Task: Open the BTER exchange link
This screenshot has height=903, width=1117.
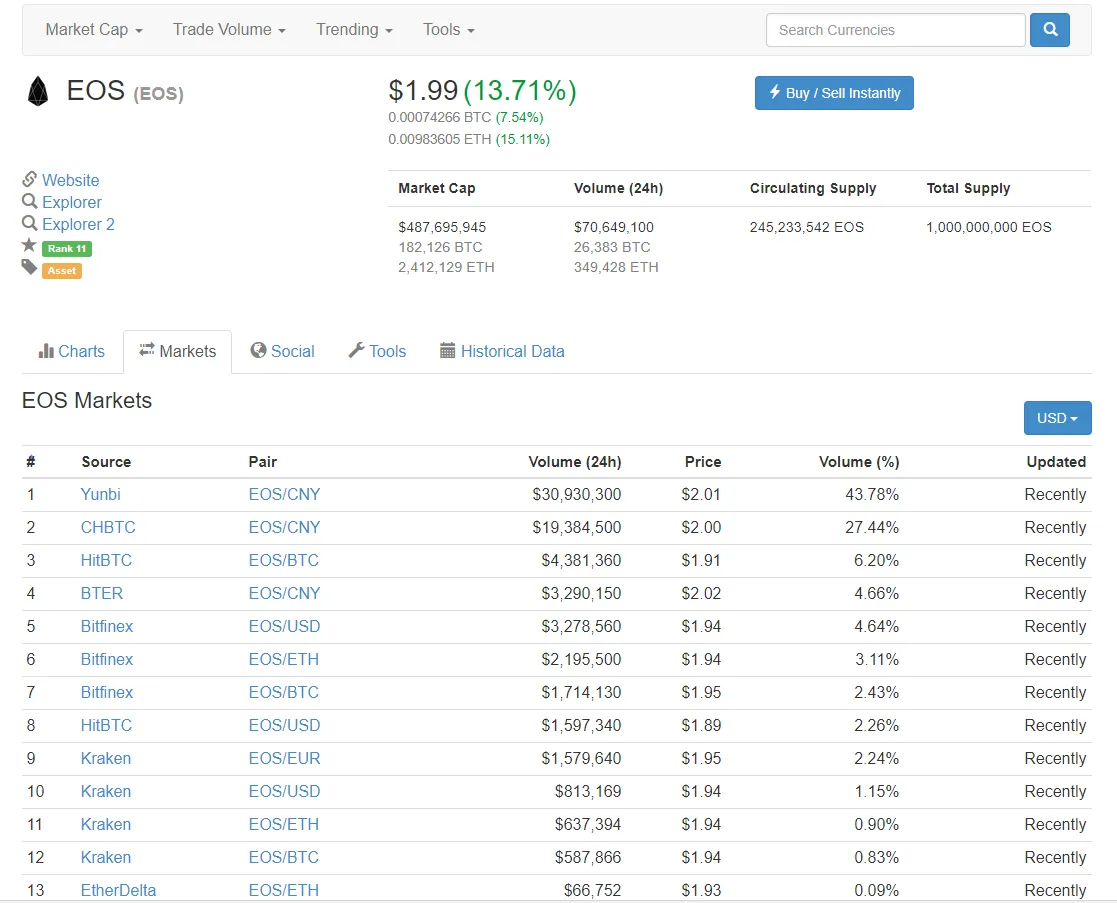Action: click(102, 593)
